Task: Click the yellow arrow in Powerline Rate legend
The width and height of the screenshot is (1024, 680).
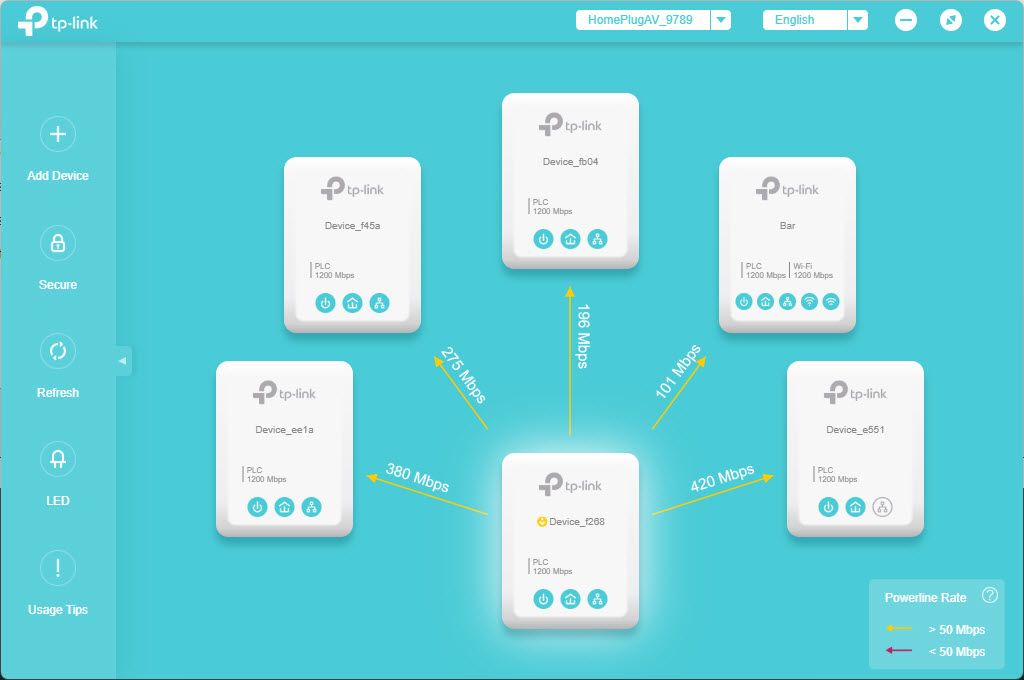Action: [x=899, y=629]
